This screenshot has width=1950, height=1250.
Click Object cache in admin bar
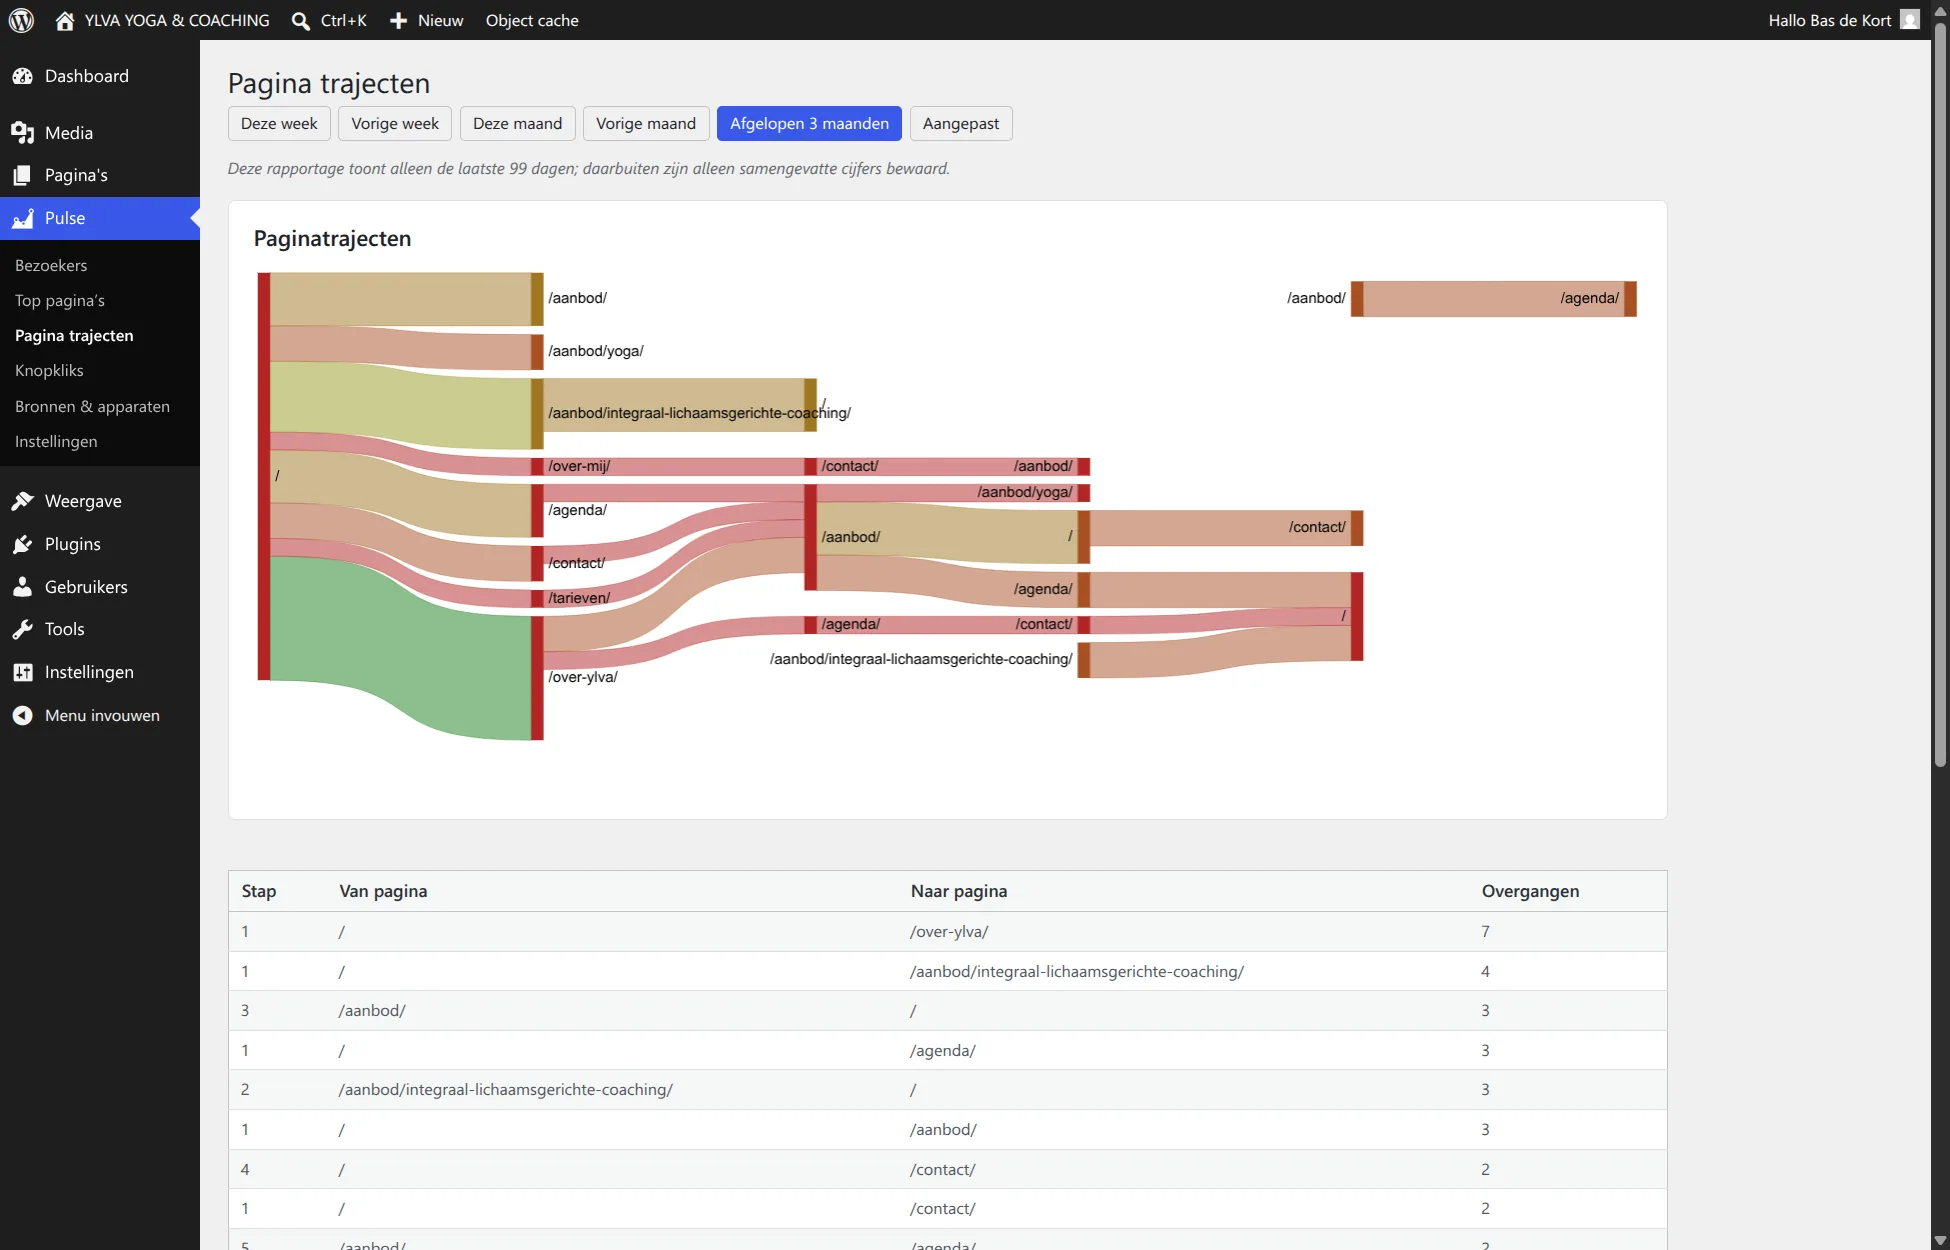click(532, 20)
